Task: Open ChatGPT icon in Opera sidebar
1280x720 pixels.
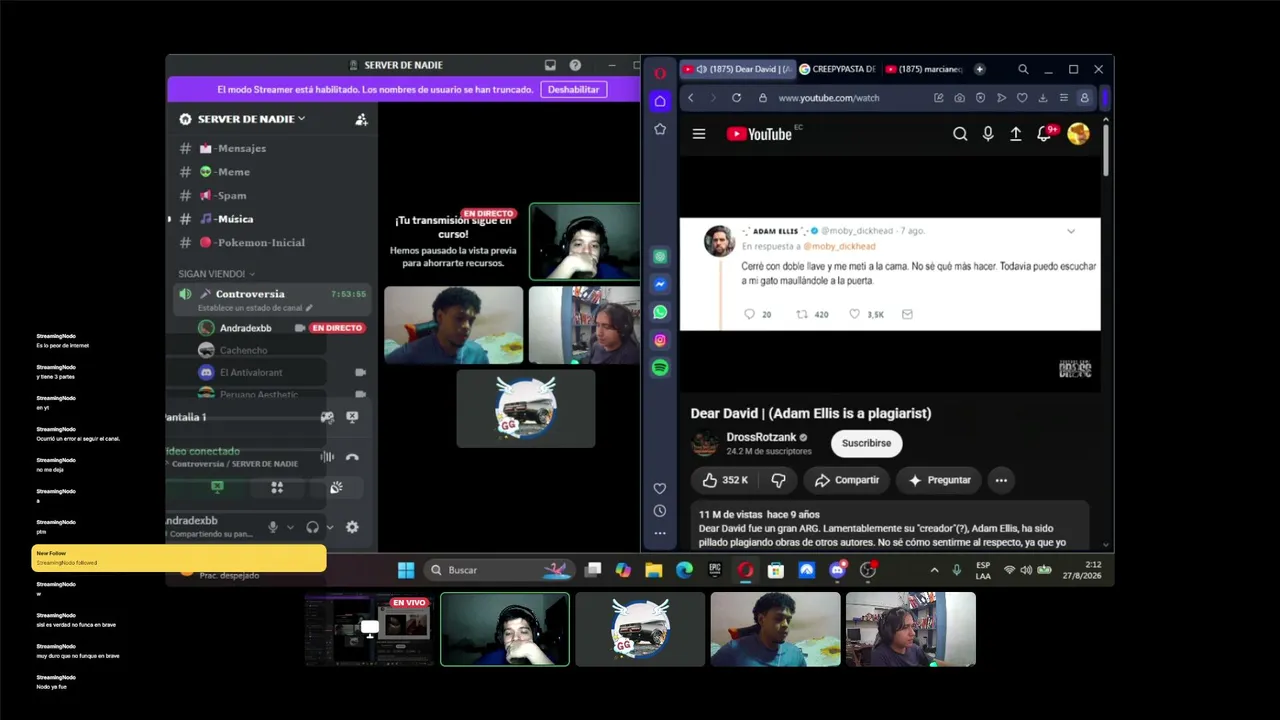Action: coord(660,257)
